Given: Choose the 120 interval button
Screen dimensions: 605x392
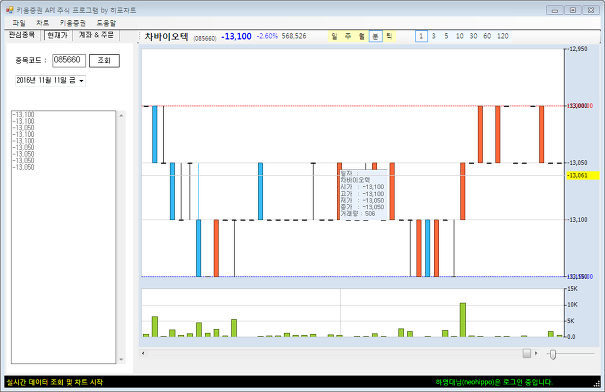Looking at the screenshot, I should [503, 36].
